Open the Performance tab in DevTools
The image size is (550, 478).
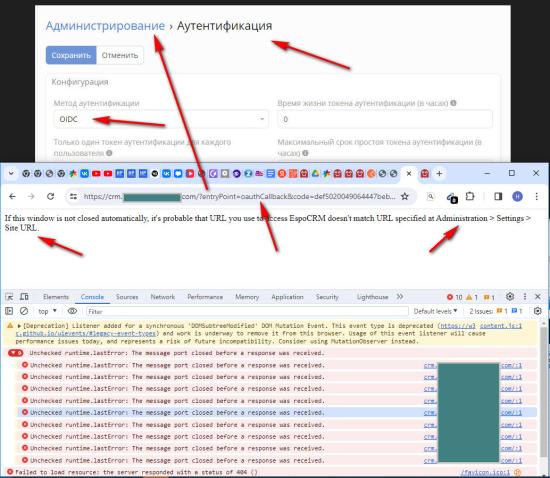205,297
